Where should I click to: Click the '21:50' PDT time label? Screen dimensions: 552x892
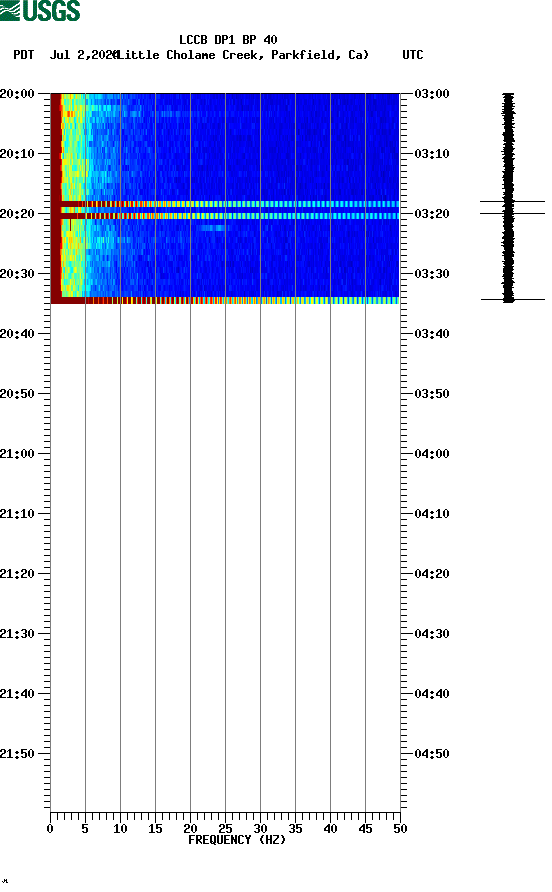17,754
